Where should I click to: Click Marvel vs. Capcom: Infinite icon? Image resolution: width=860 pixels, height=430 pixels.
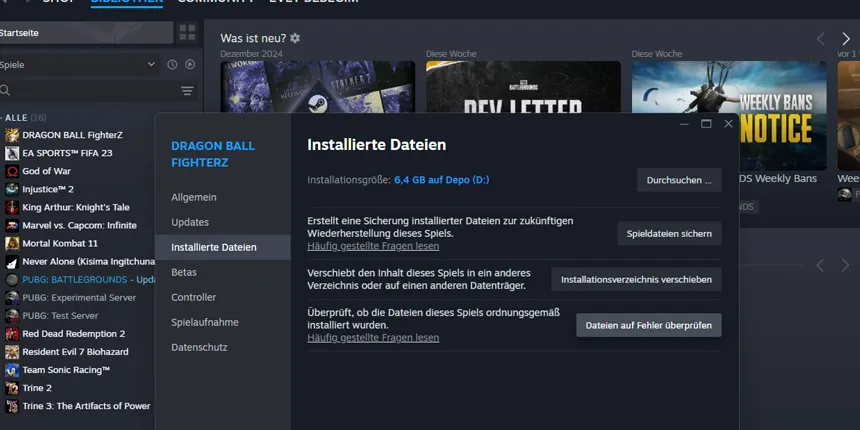pyautogui.click(x=12, y=225)
